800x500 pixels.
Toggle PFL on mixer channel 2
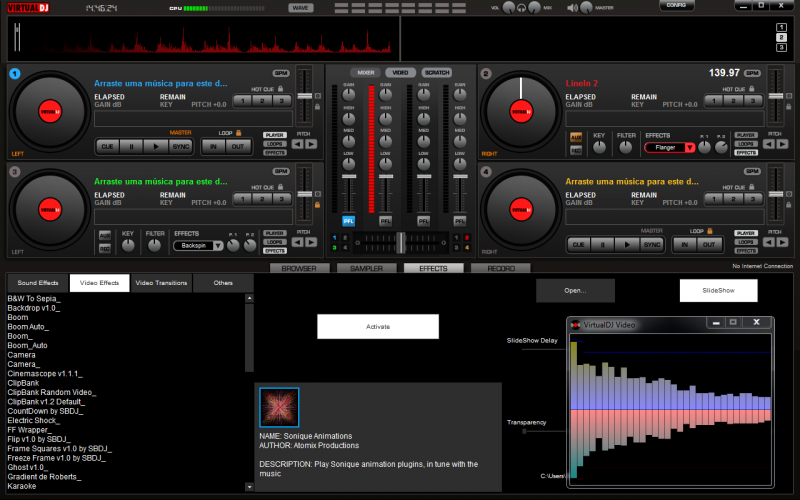click(x=385, y=221)
